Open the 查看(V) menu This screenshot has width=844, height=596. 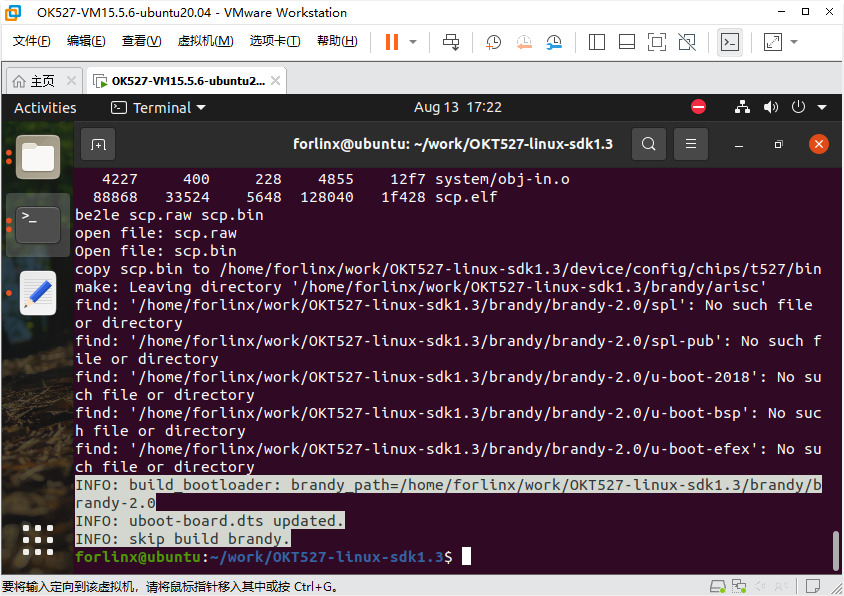point(141,41)
